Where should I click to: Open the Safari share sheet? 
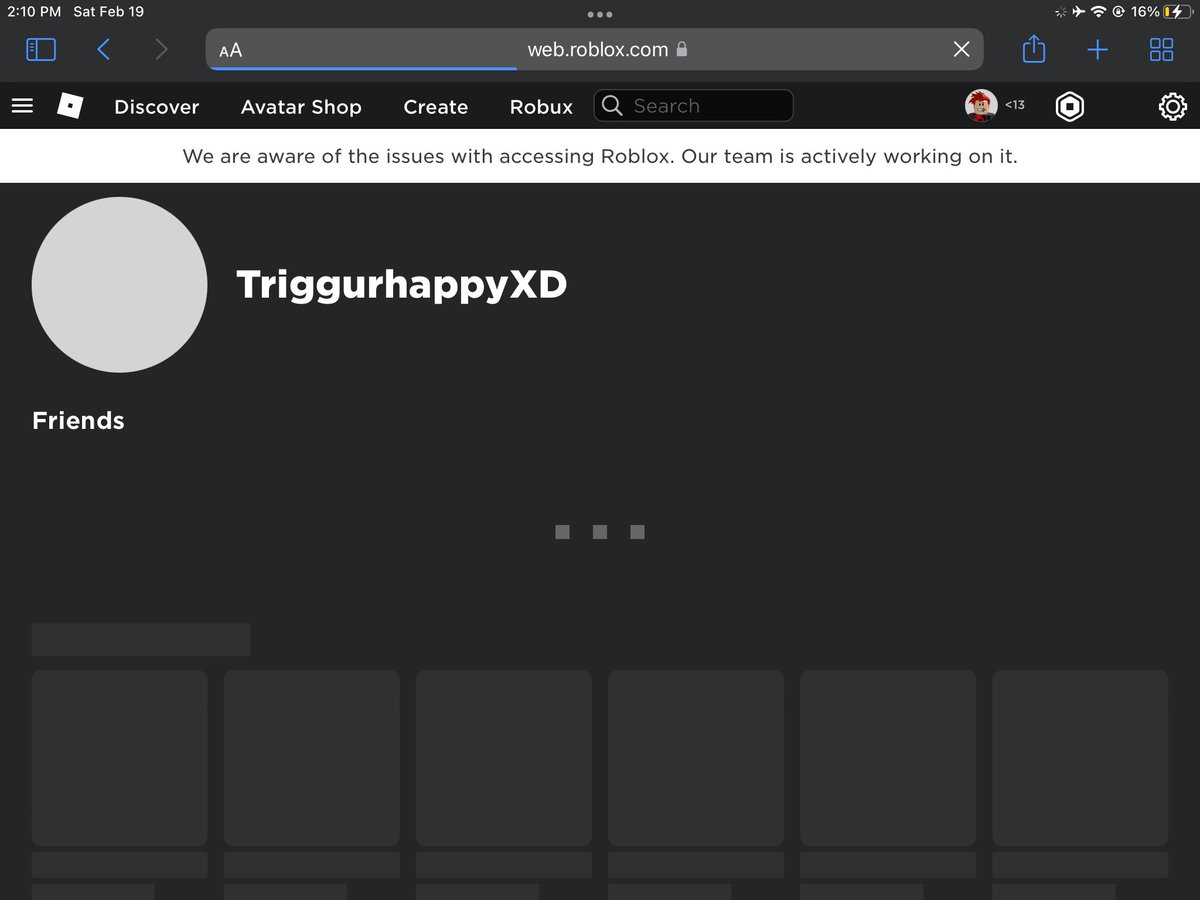click(x=1034, y=48)
